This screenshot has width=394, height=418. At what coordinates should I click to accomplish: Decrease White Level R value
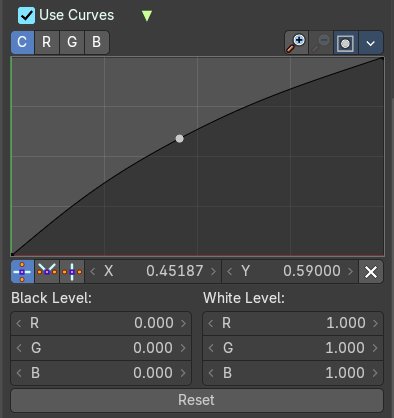211,323
